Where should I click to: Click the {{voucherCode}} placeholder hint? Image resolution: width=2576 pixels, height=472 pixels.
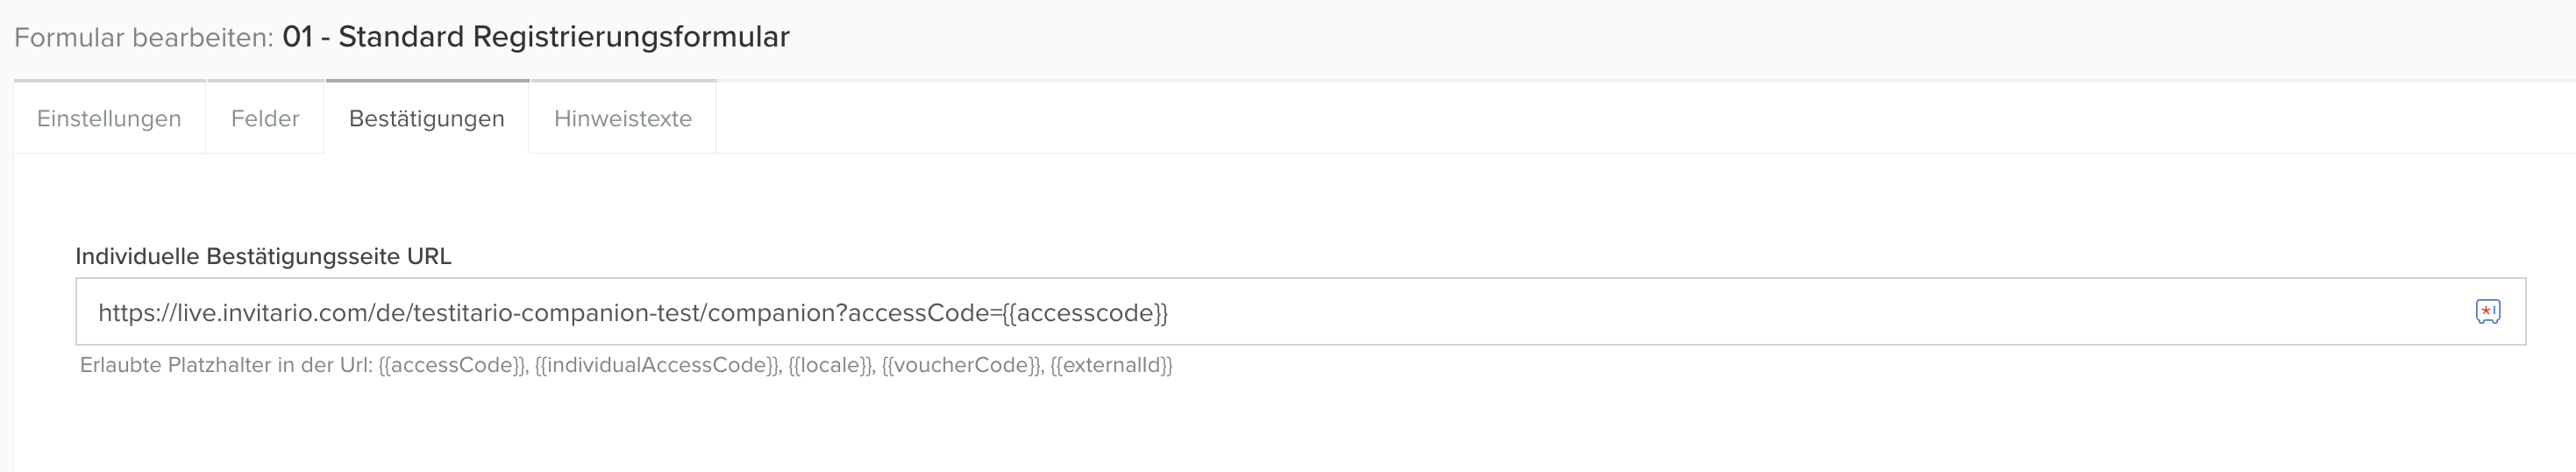tap(961, 365)
